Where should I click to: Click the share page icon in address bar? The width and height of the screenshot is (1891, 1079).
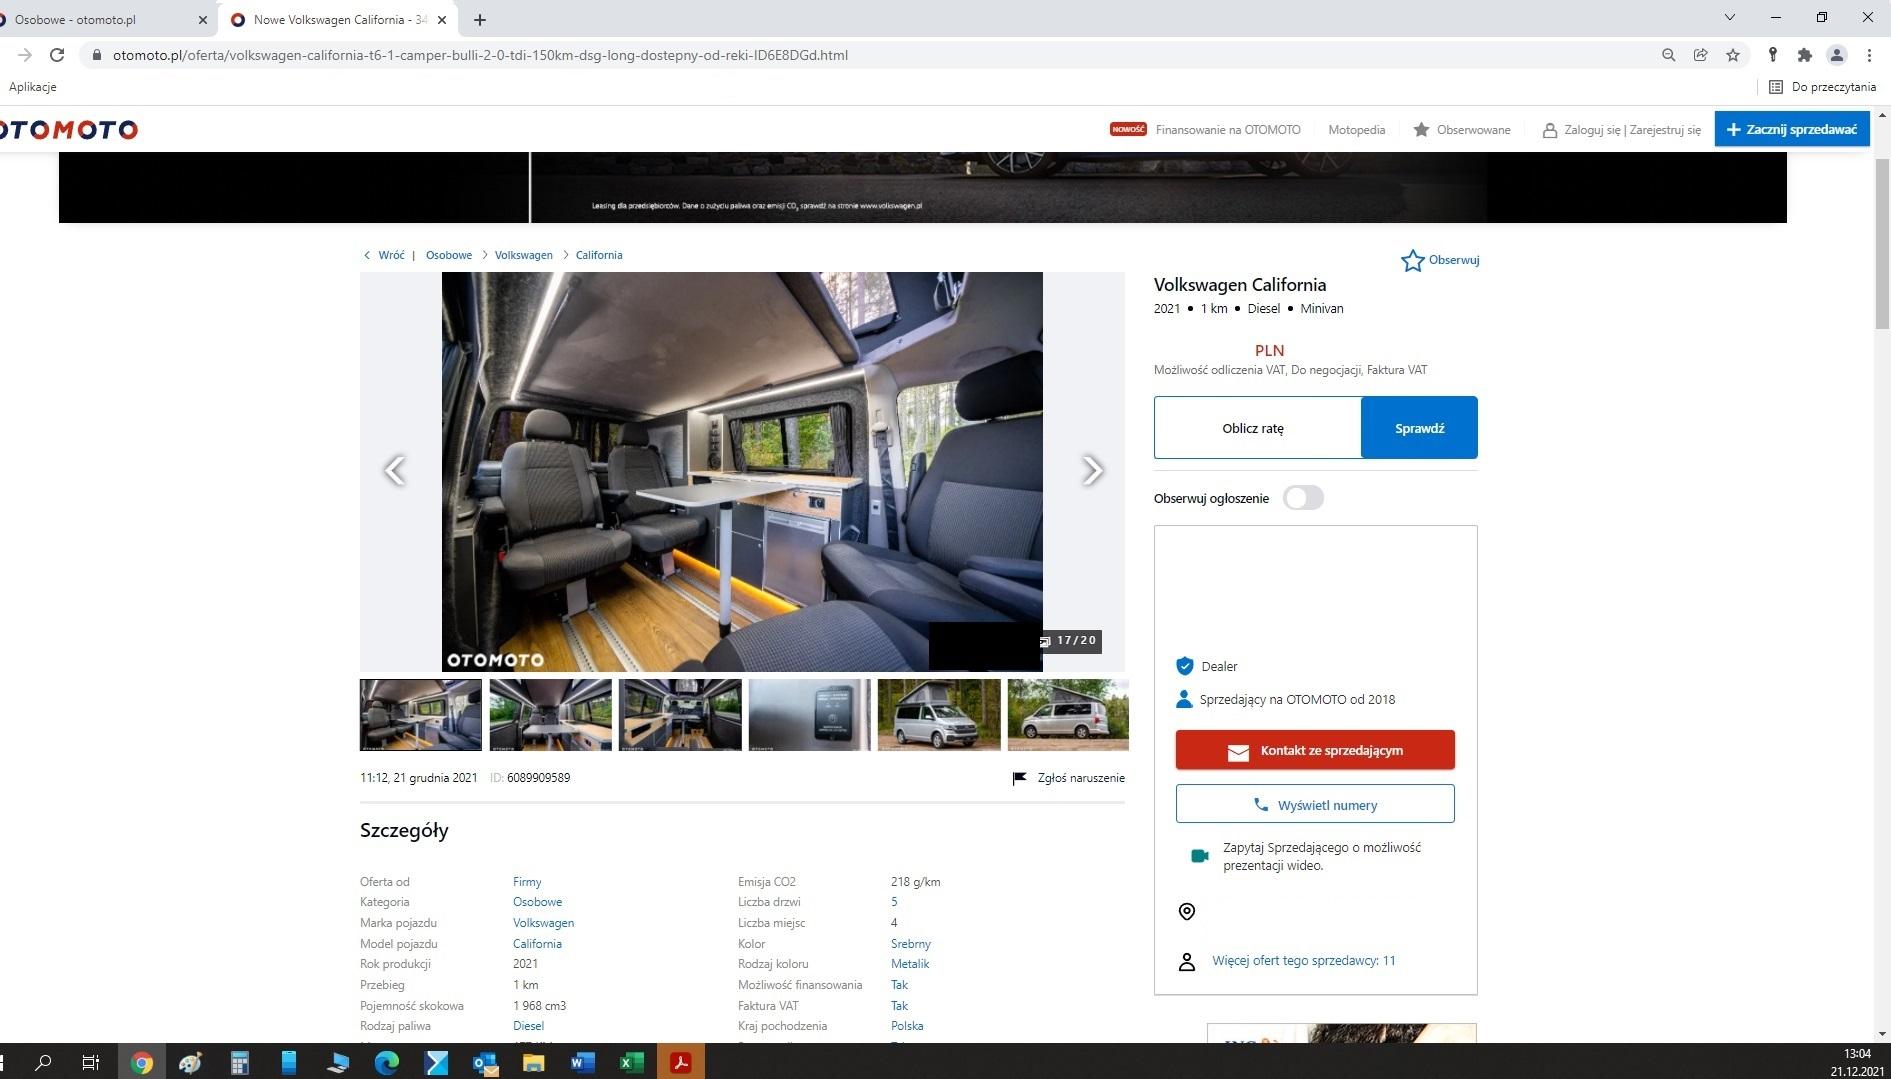(x=1700, y=55)
